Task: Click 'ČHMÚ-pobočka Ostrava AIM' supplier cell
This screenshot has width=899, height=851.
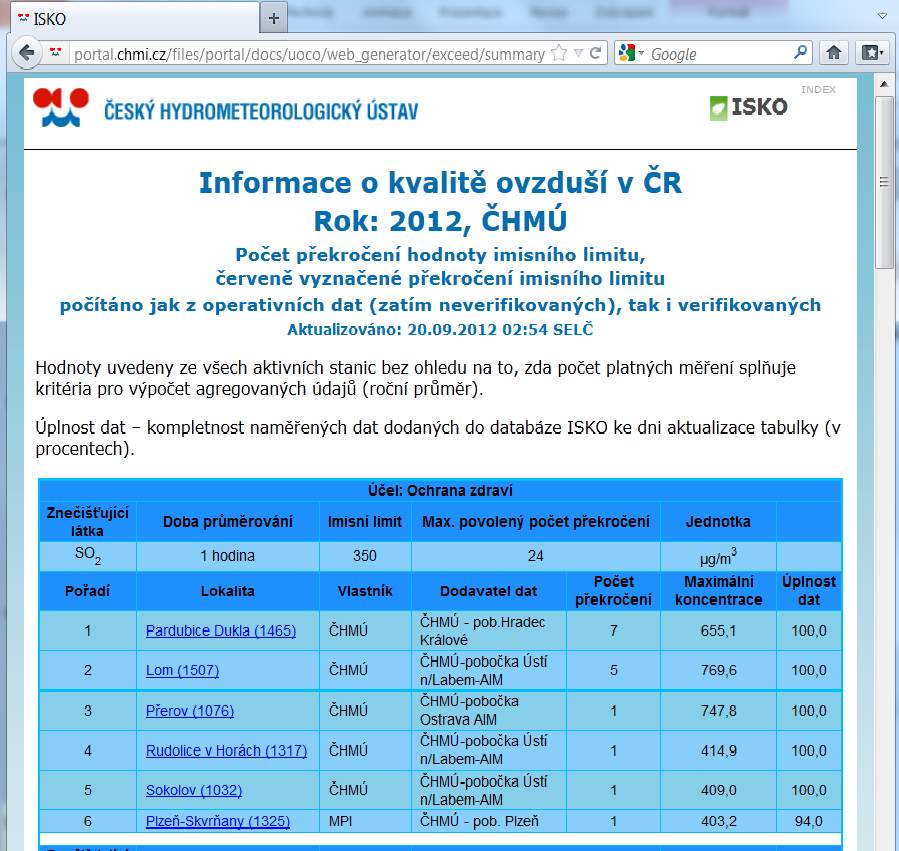Action: 488,711
